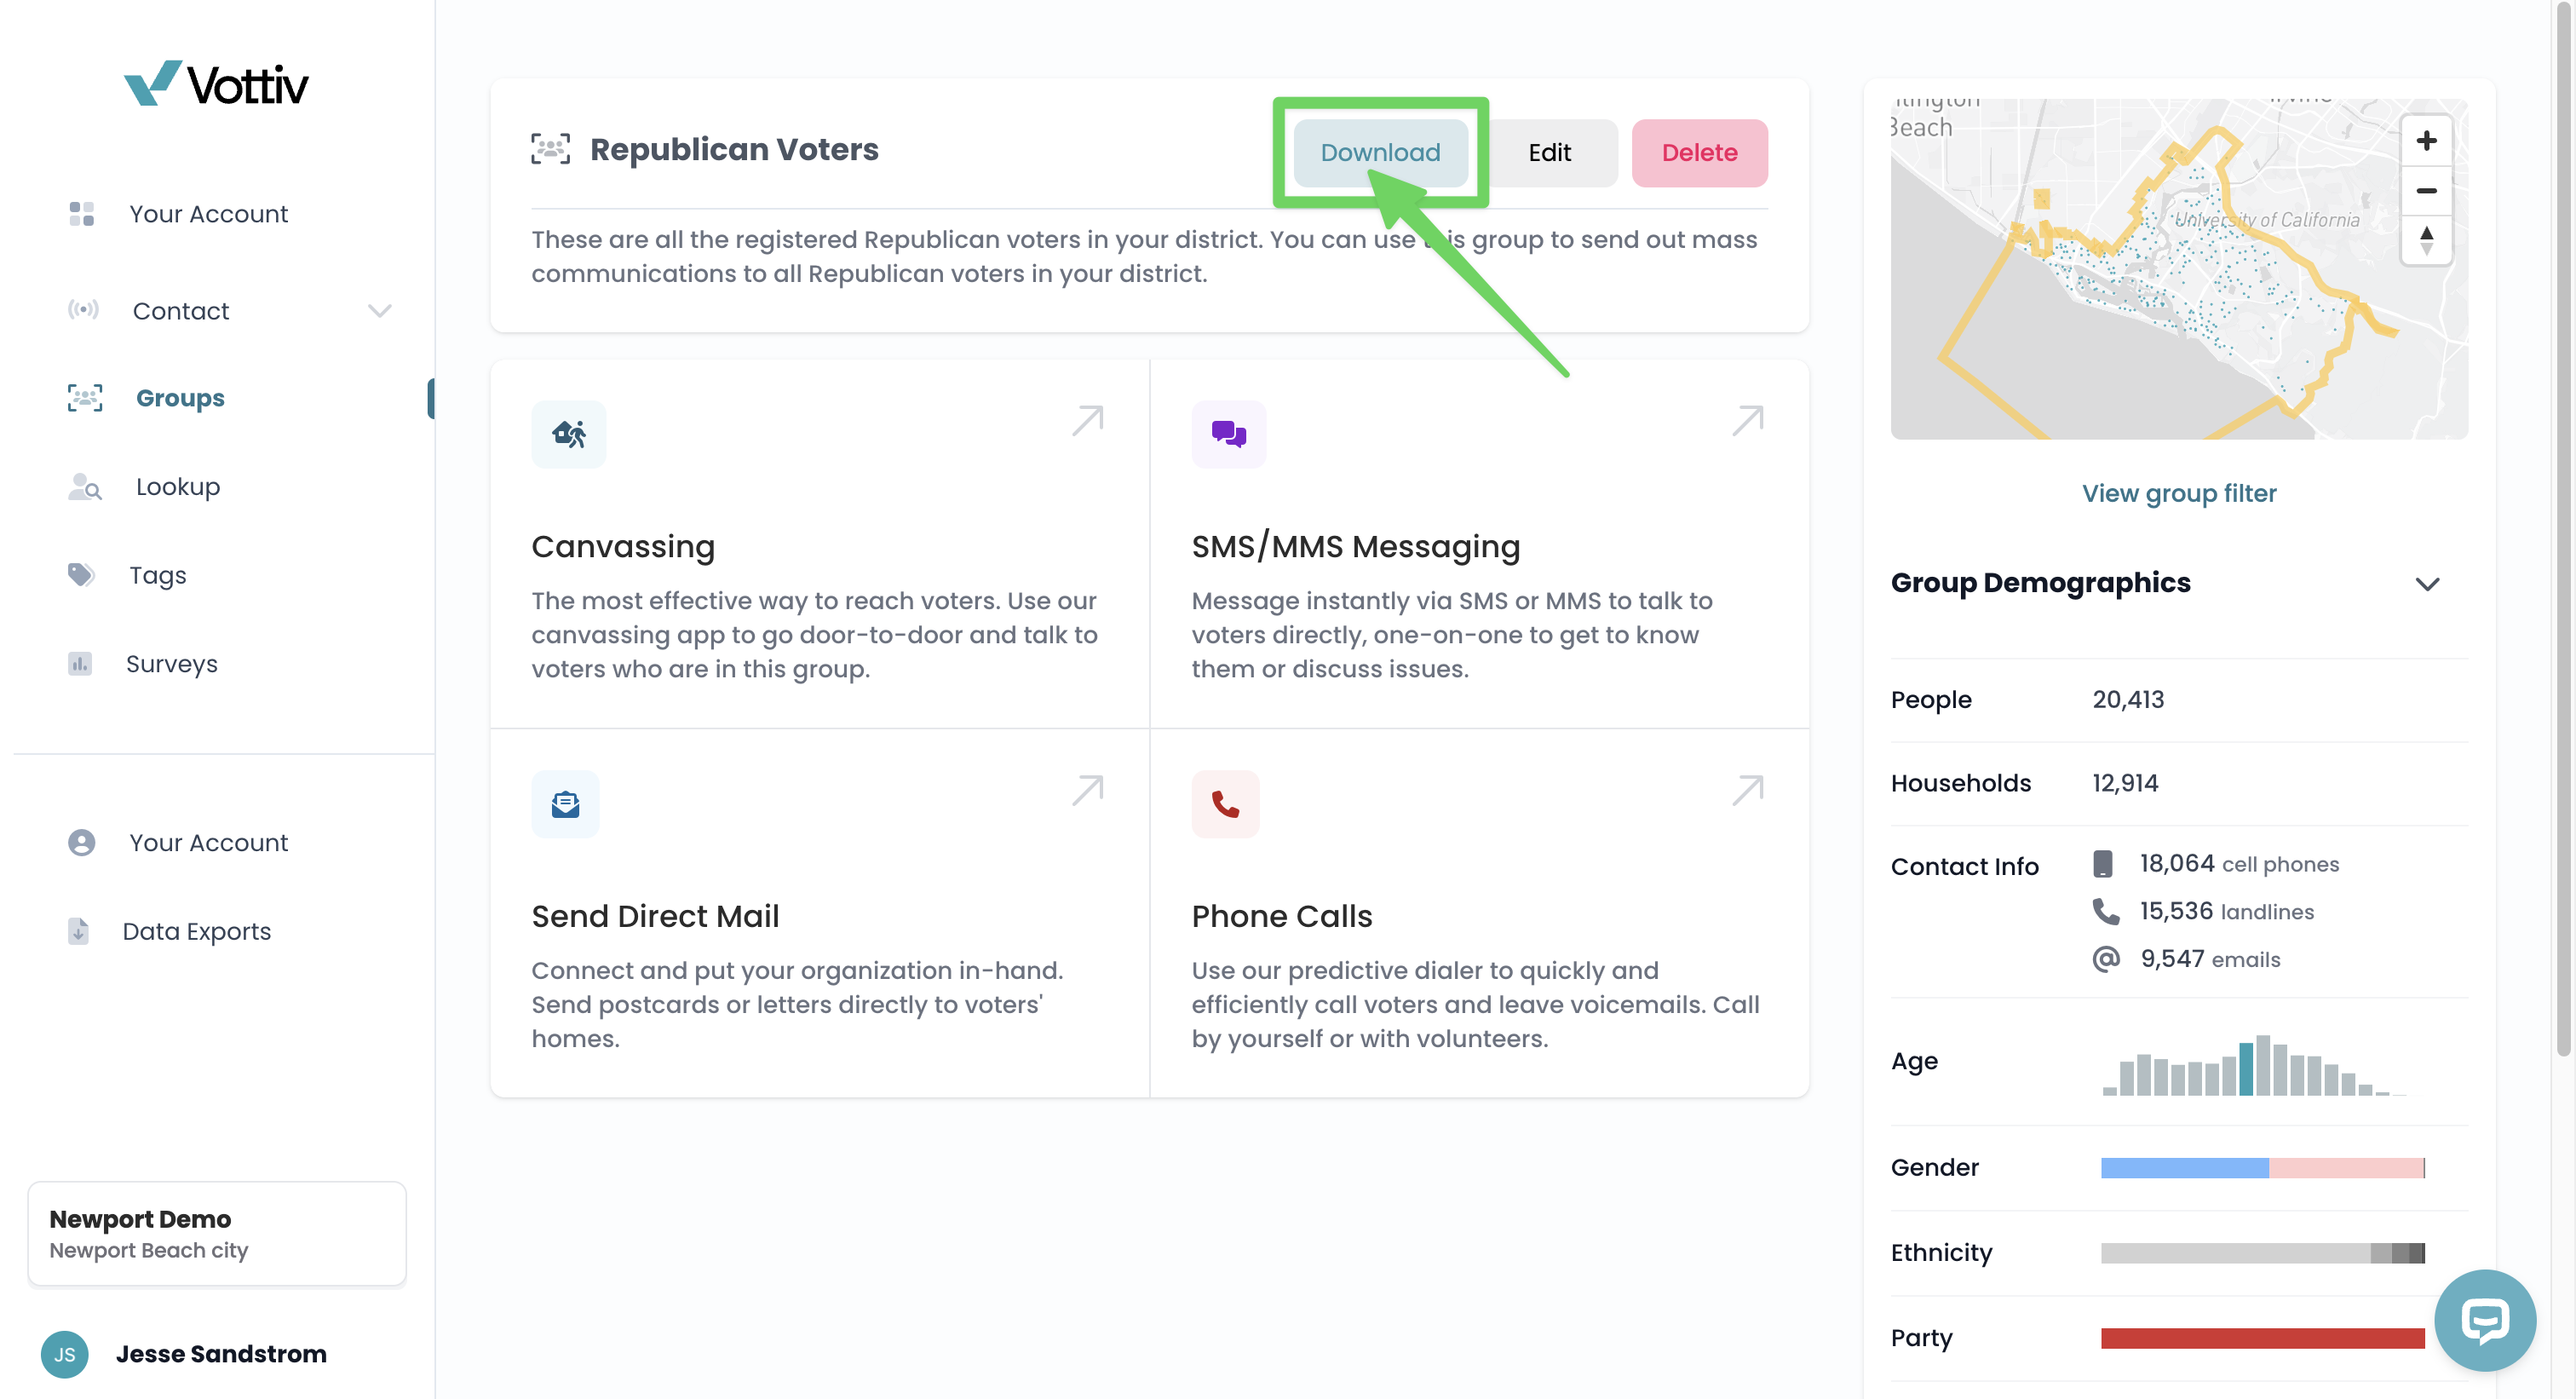The height and width of the screenshot is (1399, 2576).
Task: Click the SMS/MMS Messaging chat bubbles icon
Action: 1228,434
